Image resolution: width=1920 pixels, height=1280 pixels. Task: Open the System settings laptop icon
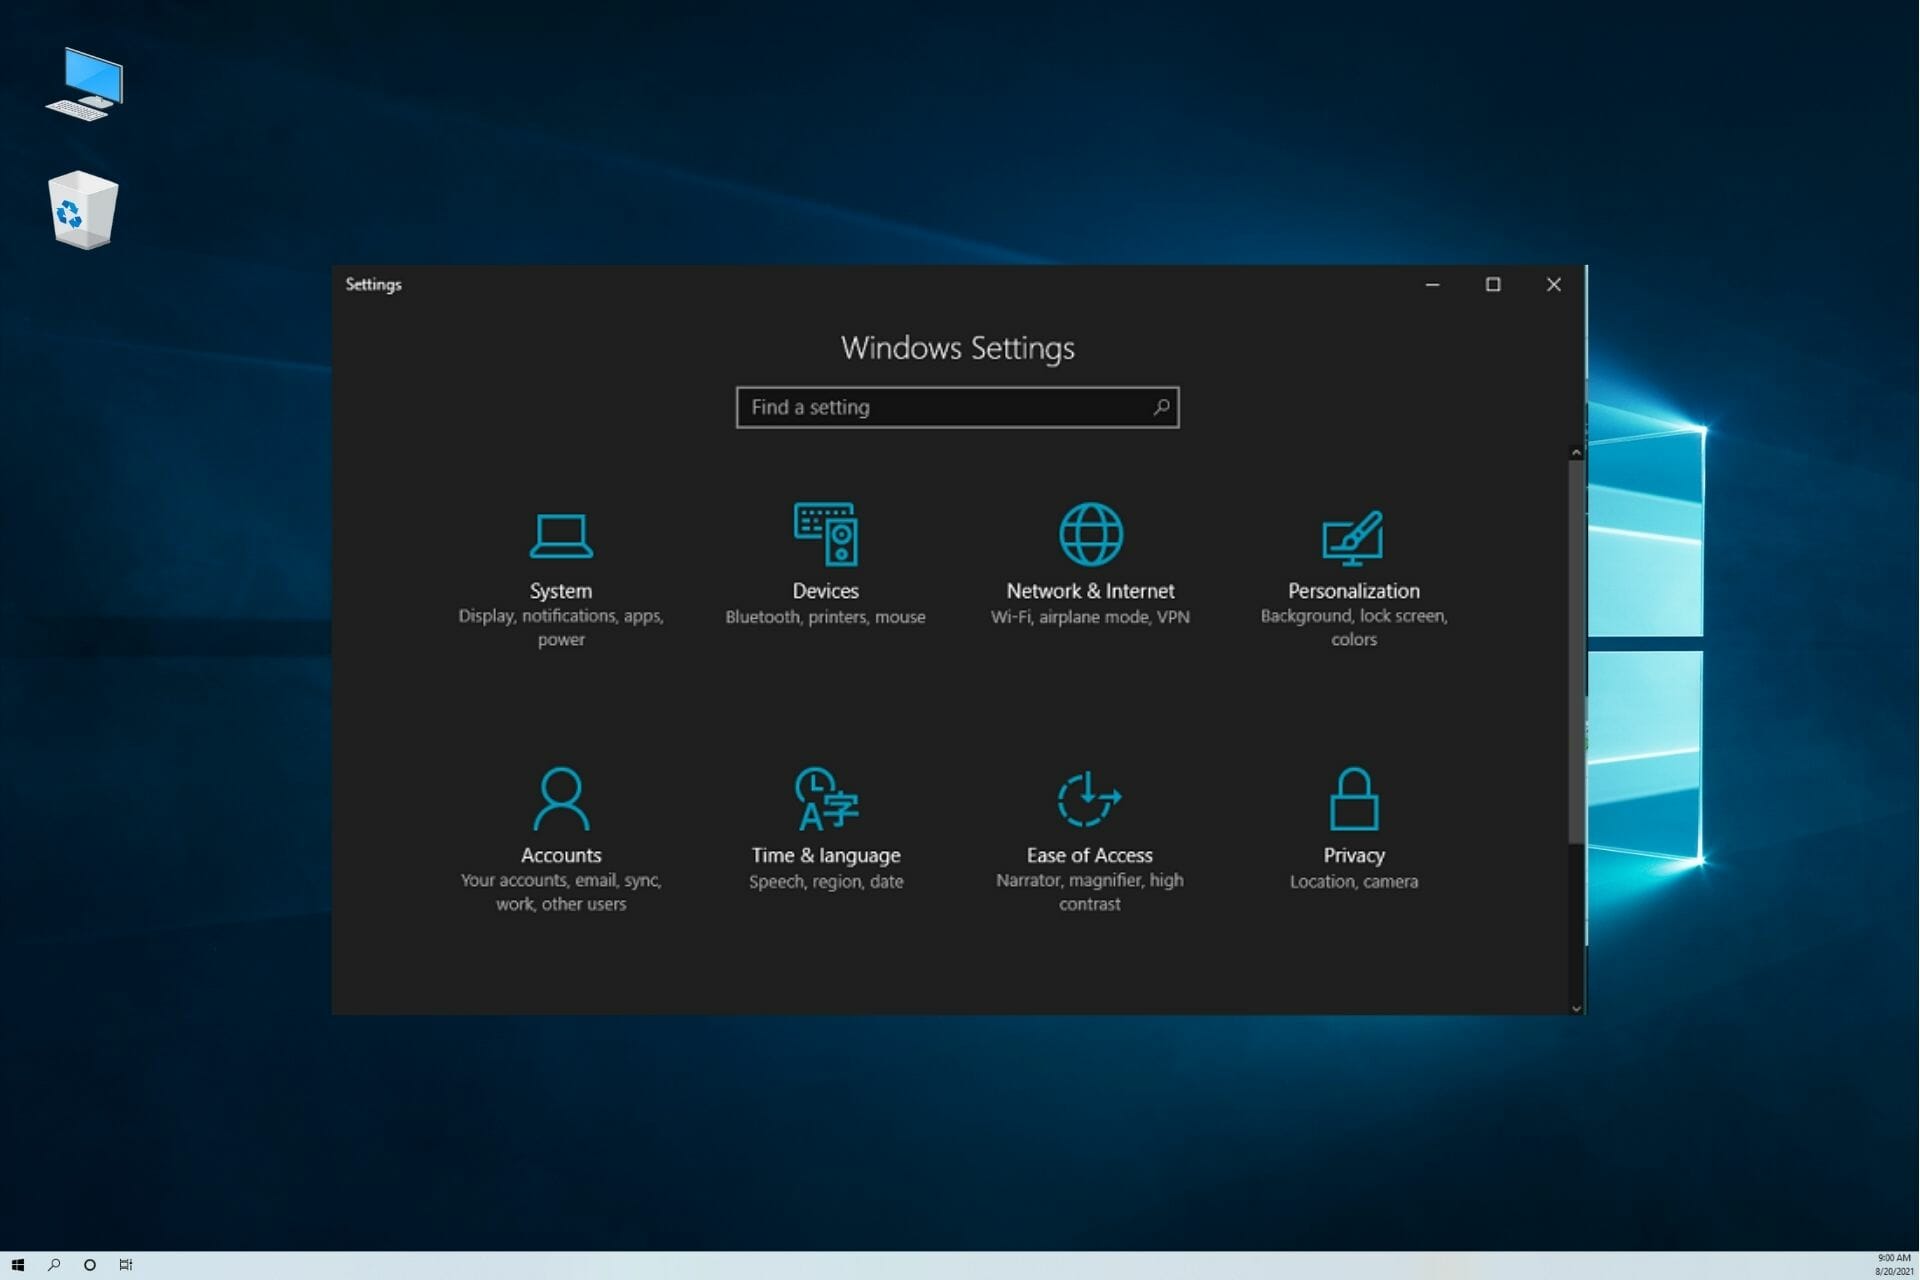click(560, 536)
